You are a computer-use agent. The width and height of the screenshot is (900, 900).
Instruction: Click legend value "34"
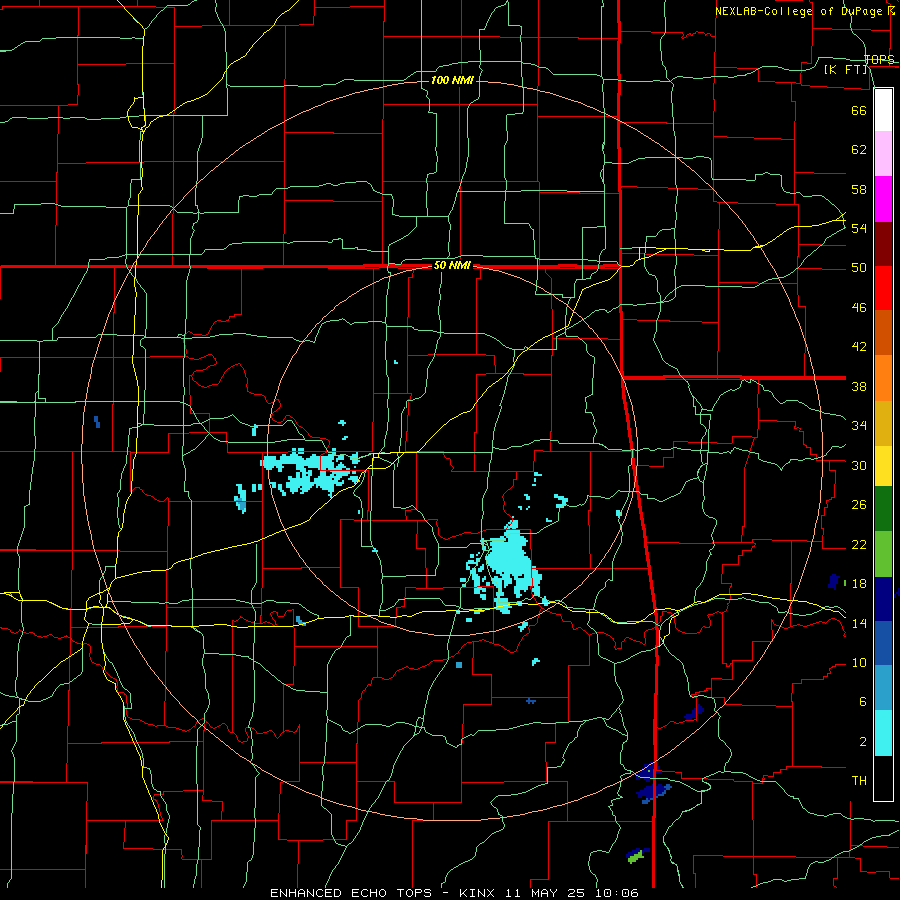point(859,426)
